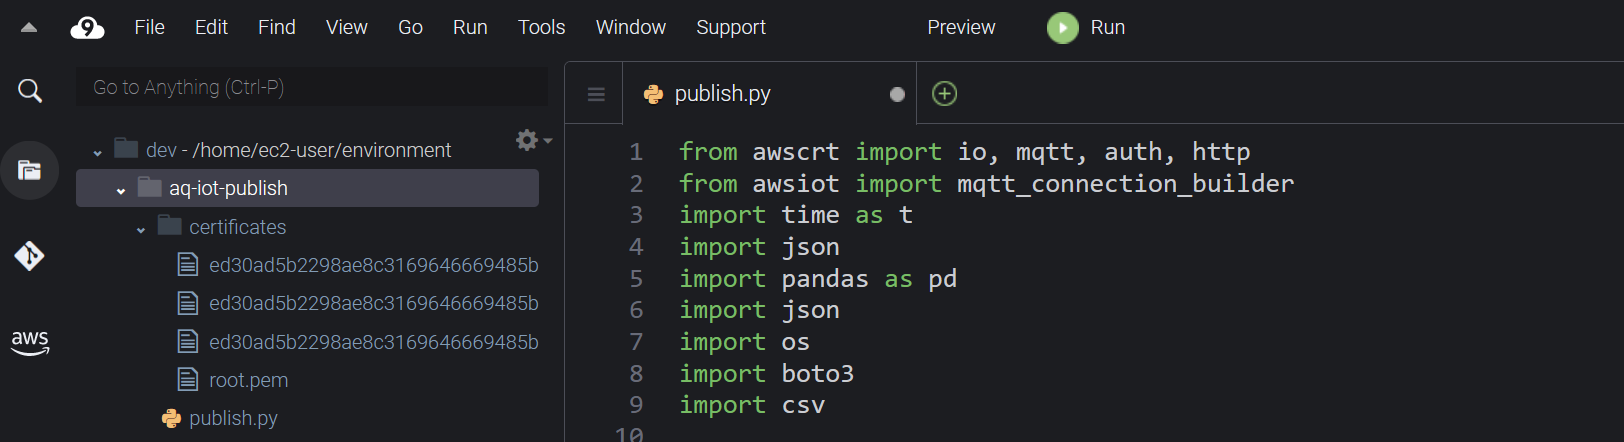This screenshot has height=442, width=1624.
Task: Open the Tools menu
Action: [541, 28]
